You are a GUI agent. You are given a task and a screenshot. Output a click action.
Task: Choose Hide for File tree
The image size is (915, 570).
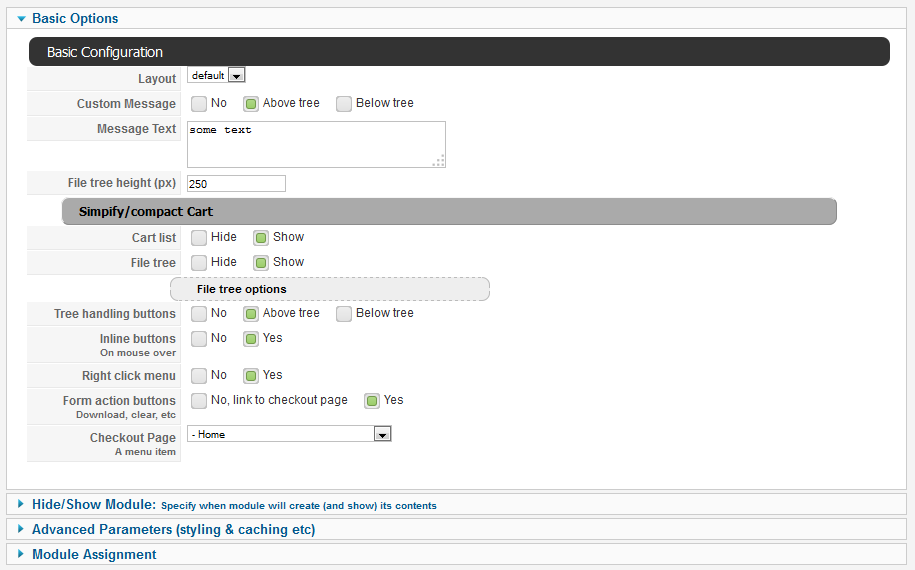tap(199, 263)
